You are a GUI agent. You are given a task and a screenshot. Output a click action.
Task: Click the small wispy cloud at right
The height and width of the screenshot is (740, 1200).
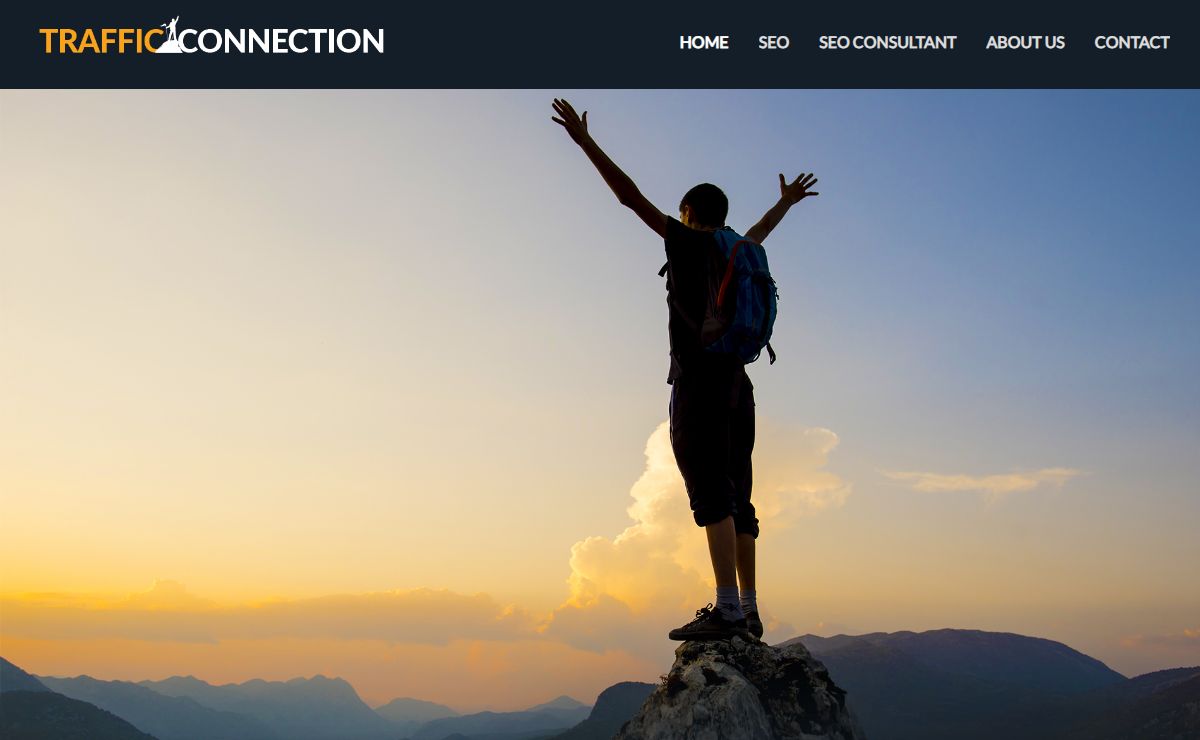click(985, 482)
